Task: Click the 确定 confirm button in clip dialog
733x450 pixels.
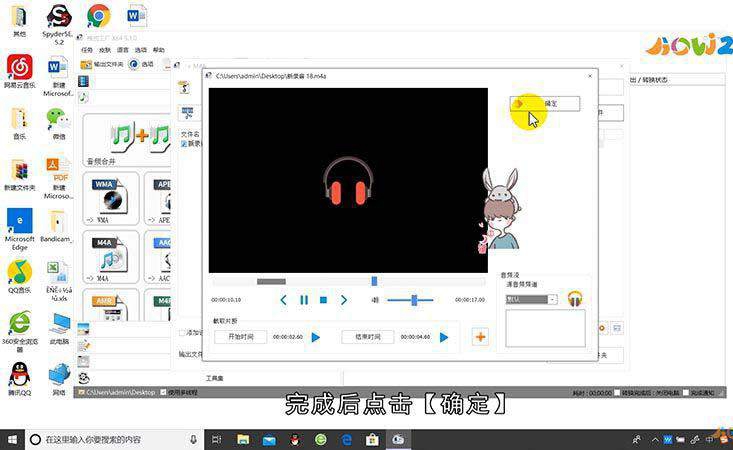Action: pos(545,103)
